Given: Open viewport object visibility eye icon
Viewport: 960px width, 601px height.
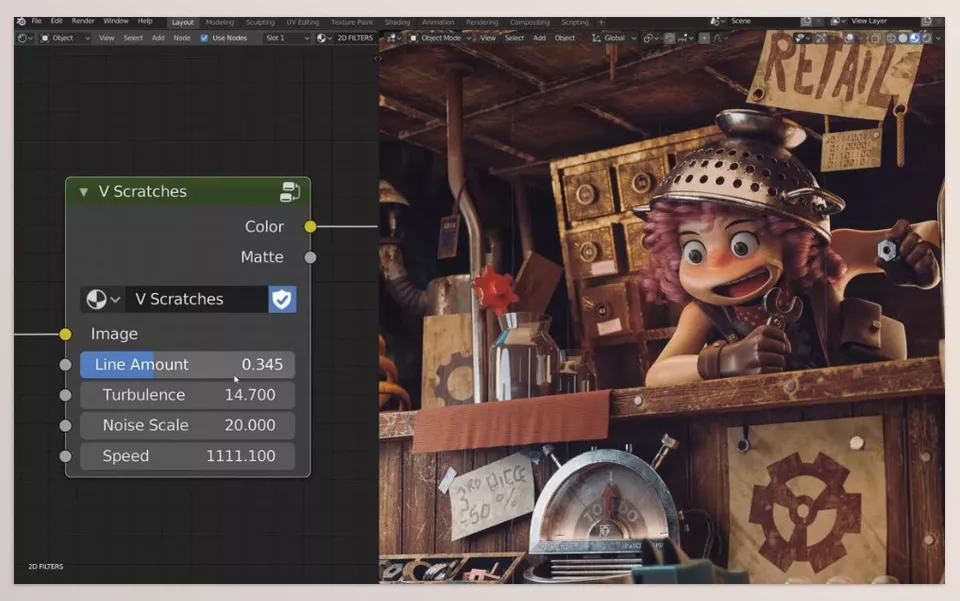Looking at the screenshot, I should pyautogui.click(x=802, y=38).
